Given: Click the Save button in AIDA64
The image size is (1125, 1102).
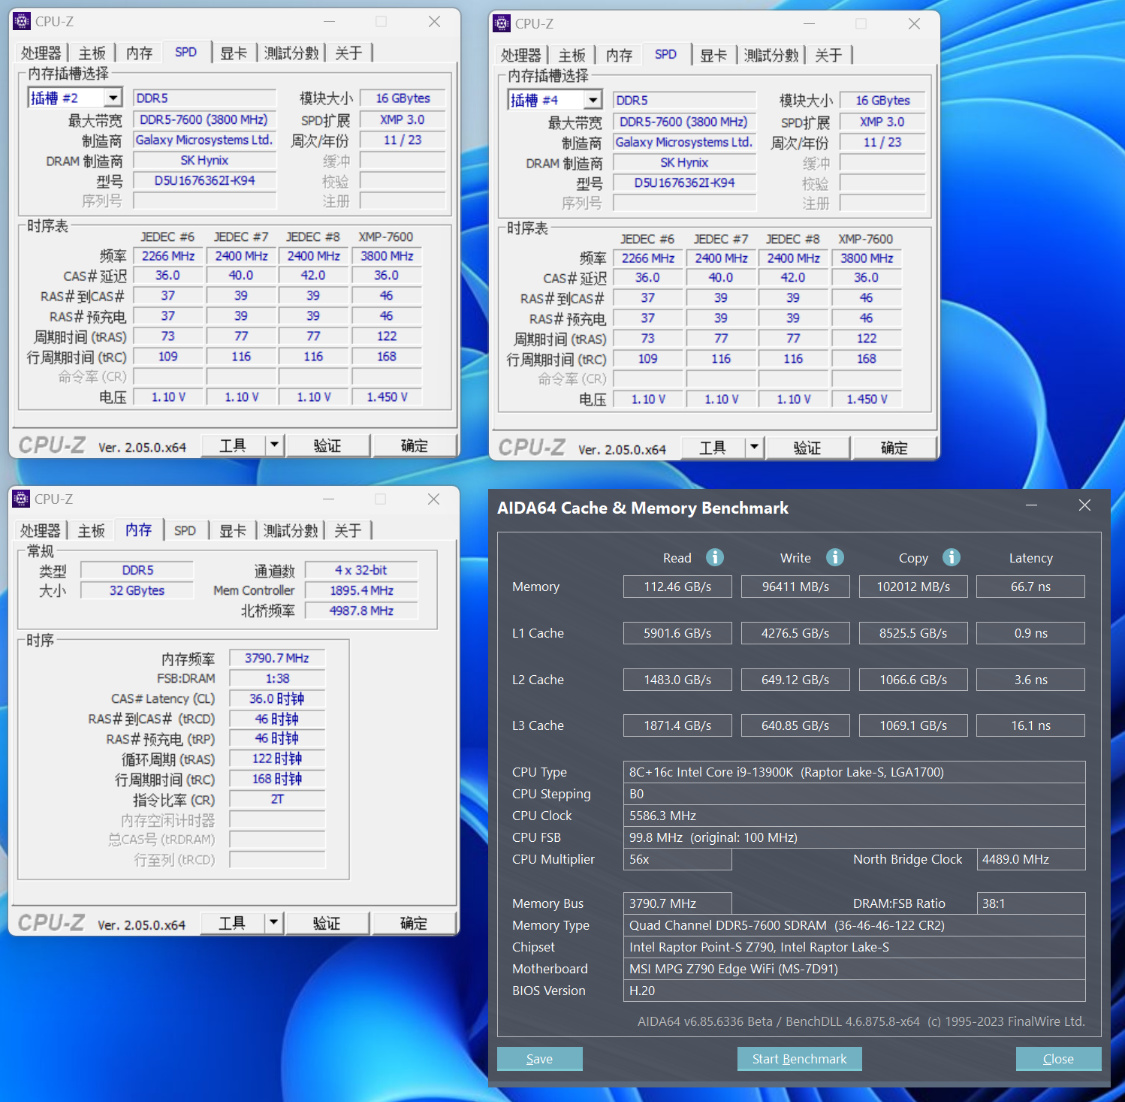Looking at the screenshot, I should [x=540, y=1058].
